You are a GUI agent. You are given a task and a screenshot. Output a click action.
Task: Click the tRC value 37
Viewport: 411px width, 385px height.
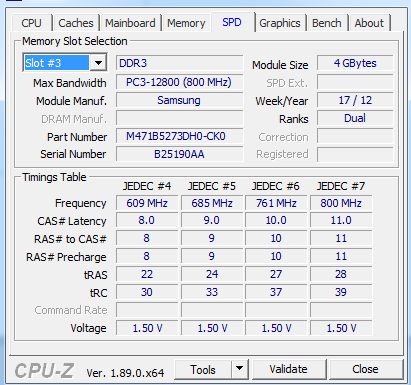click(x=276, y=292)
